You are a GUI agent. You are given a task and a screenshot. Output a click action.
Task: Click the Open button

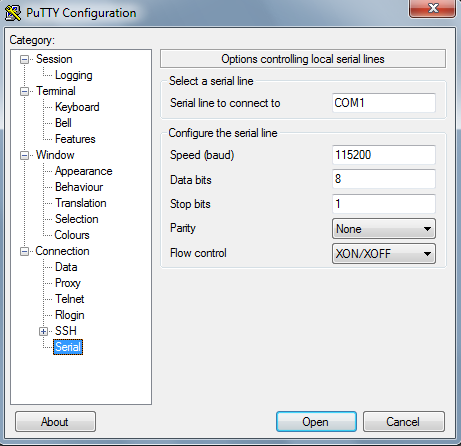click(x=316, y=422)
